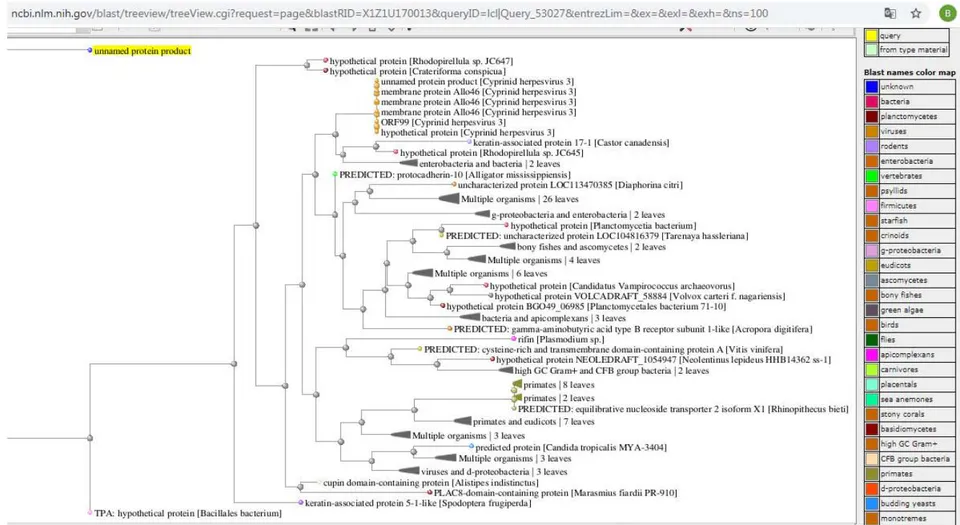
Task: Expand collapsed node 'primates | 8 leaves'
Action: point(517,384)
